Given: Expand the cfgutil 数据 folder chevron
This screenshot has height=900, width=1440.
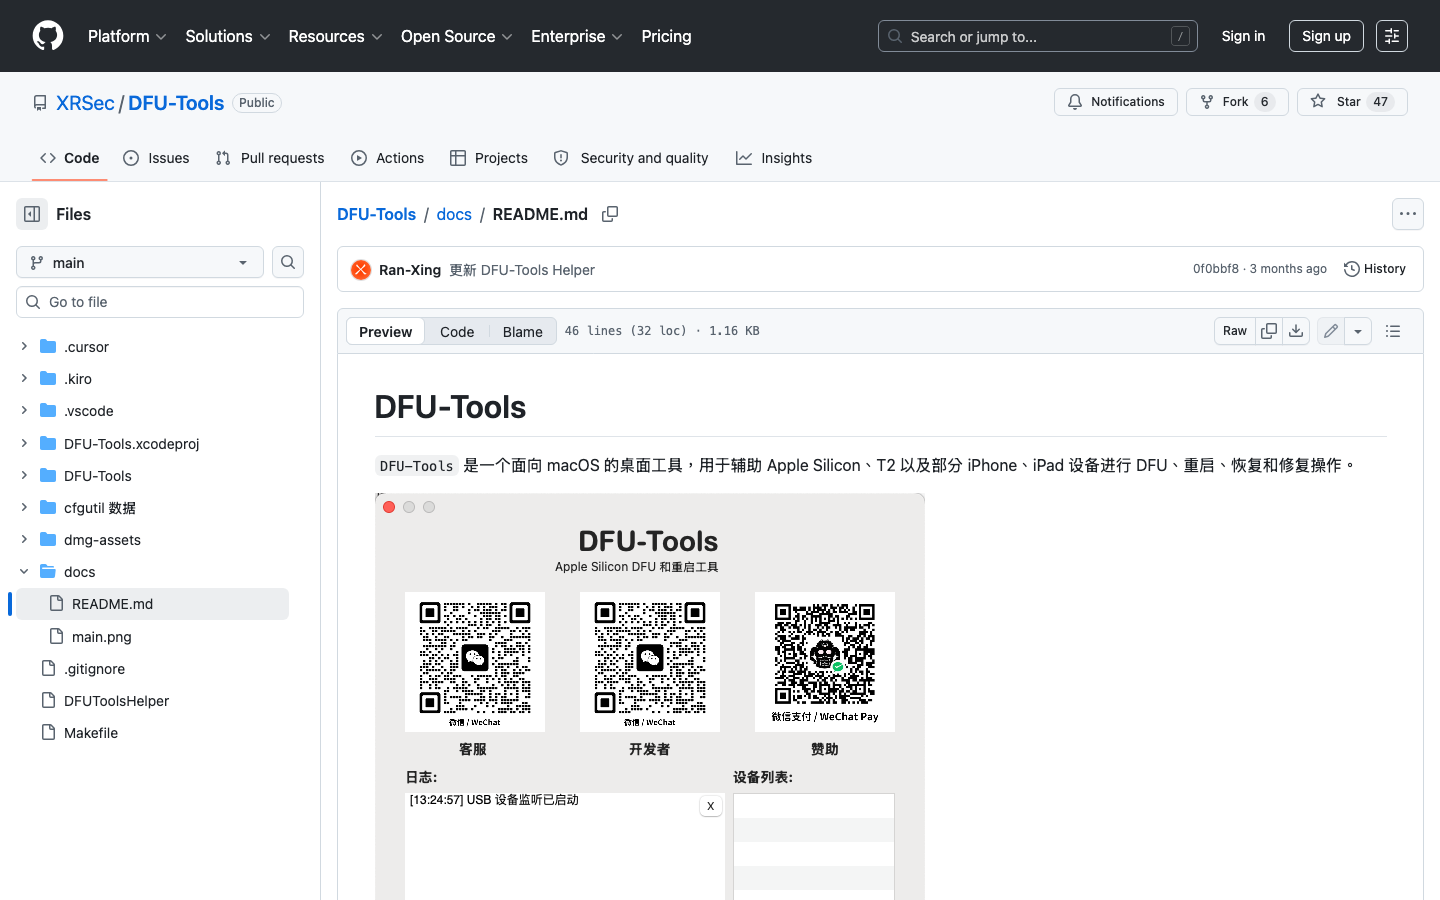Looking at the screenshot, I should pos(24,507).
